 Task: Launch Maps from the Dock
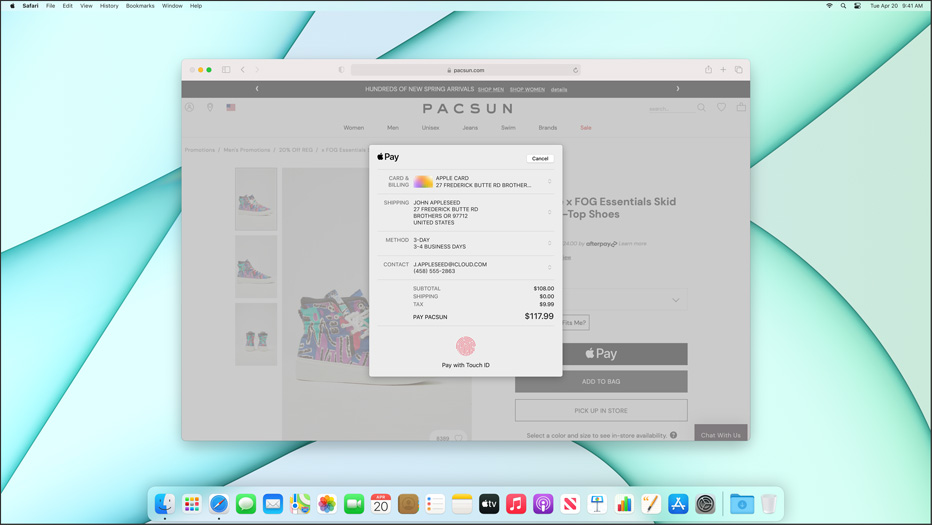pos(300,504)
